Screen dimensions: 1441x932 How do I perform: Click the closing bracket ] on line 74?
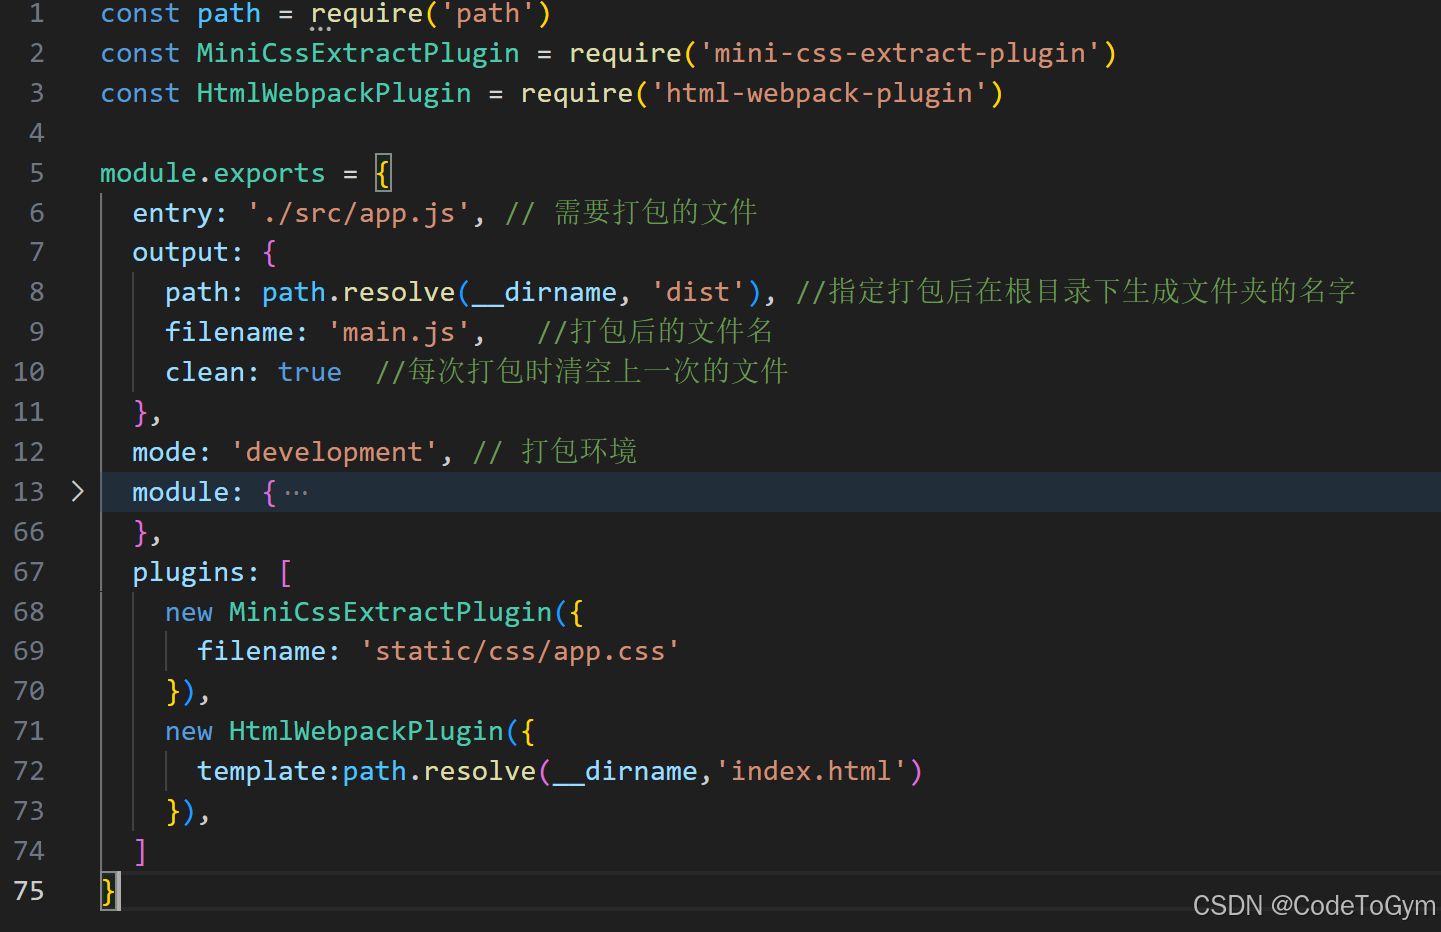[x=140, y=851]
